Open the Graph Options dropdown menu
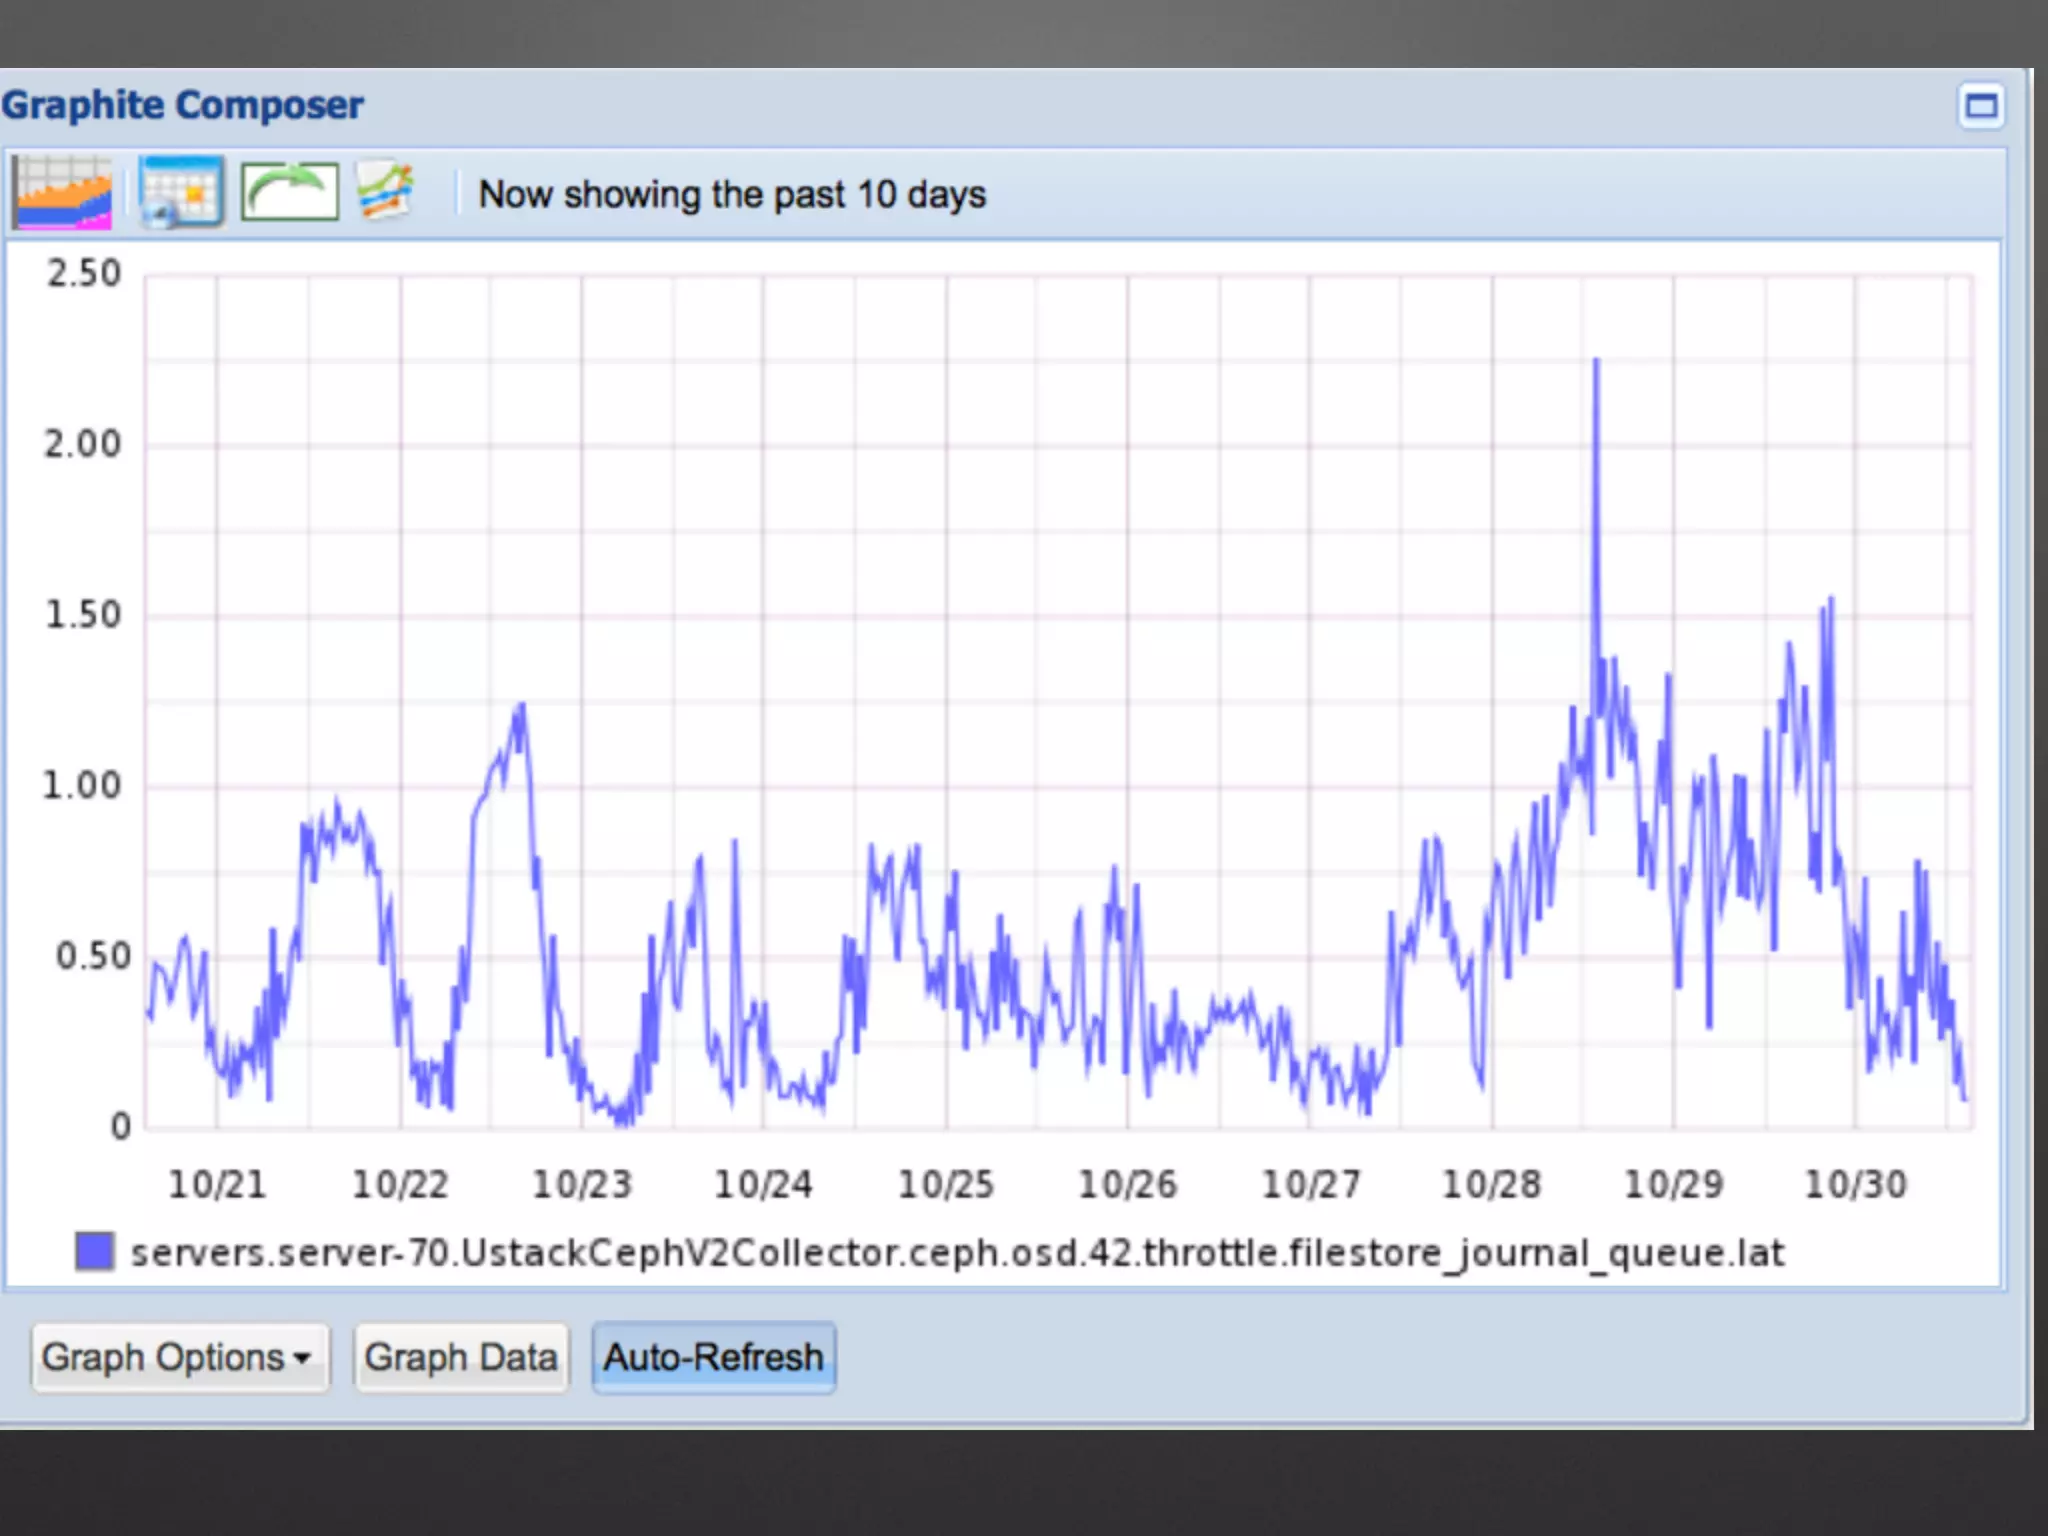Viewport: 2048px width, 1536px height. 179,1358
